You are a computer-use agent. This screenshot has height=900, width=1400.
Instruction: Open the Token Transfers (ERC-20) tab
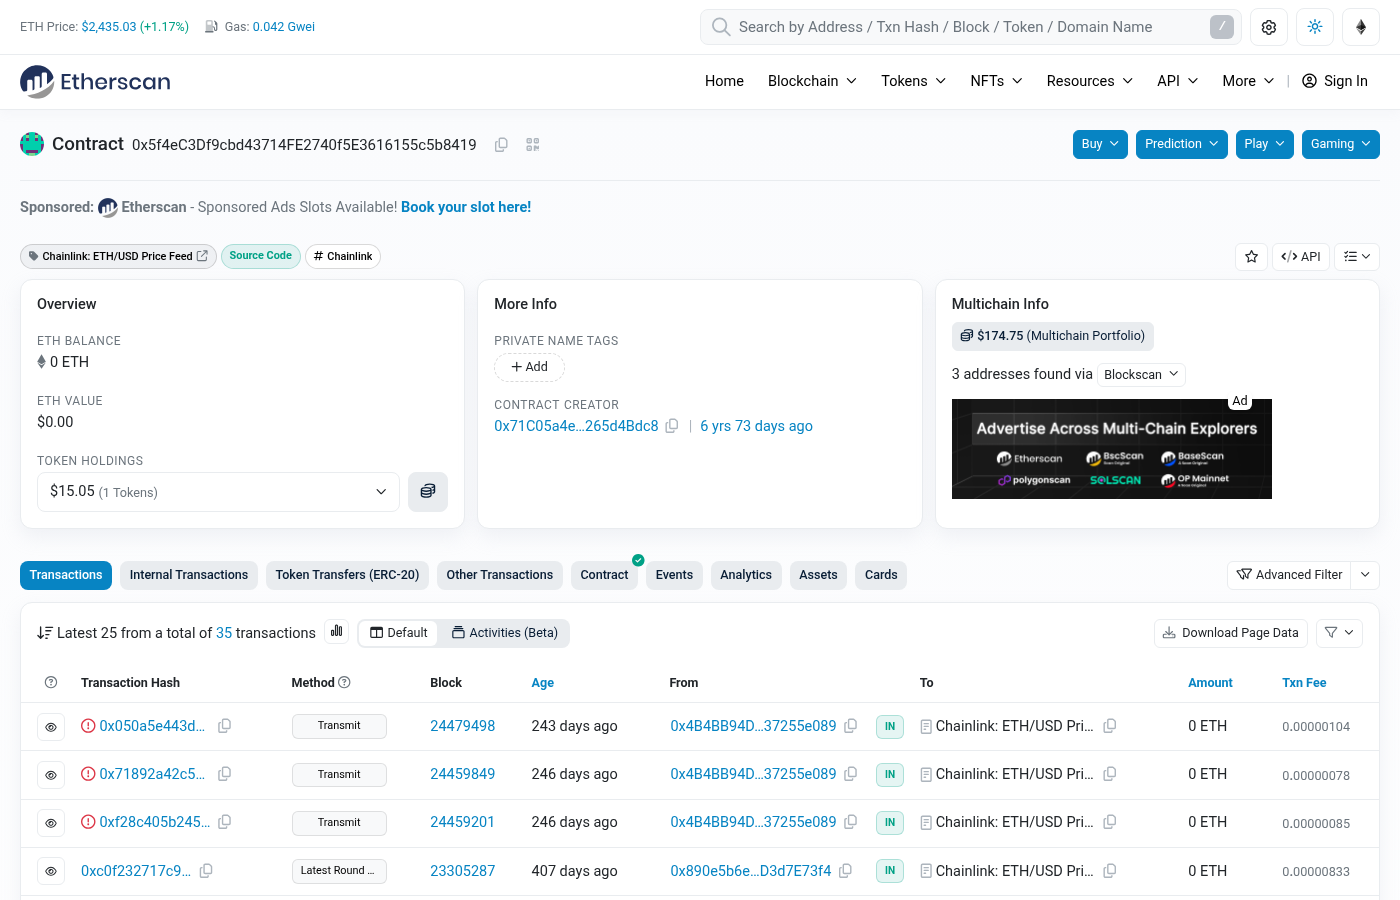tap(347, 575)
